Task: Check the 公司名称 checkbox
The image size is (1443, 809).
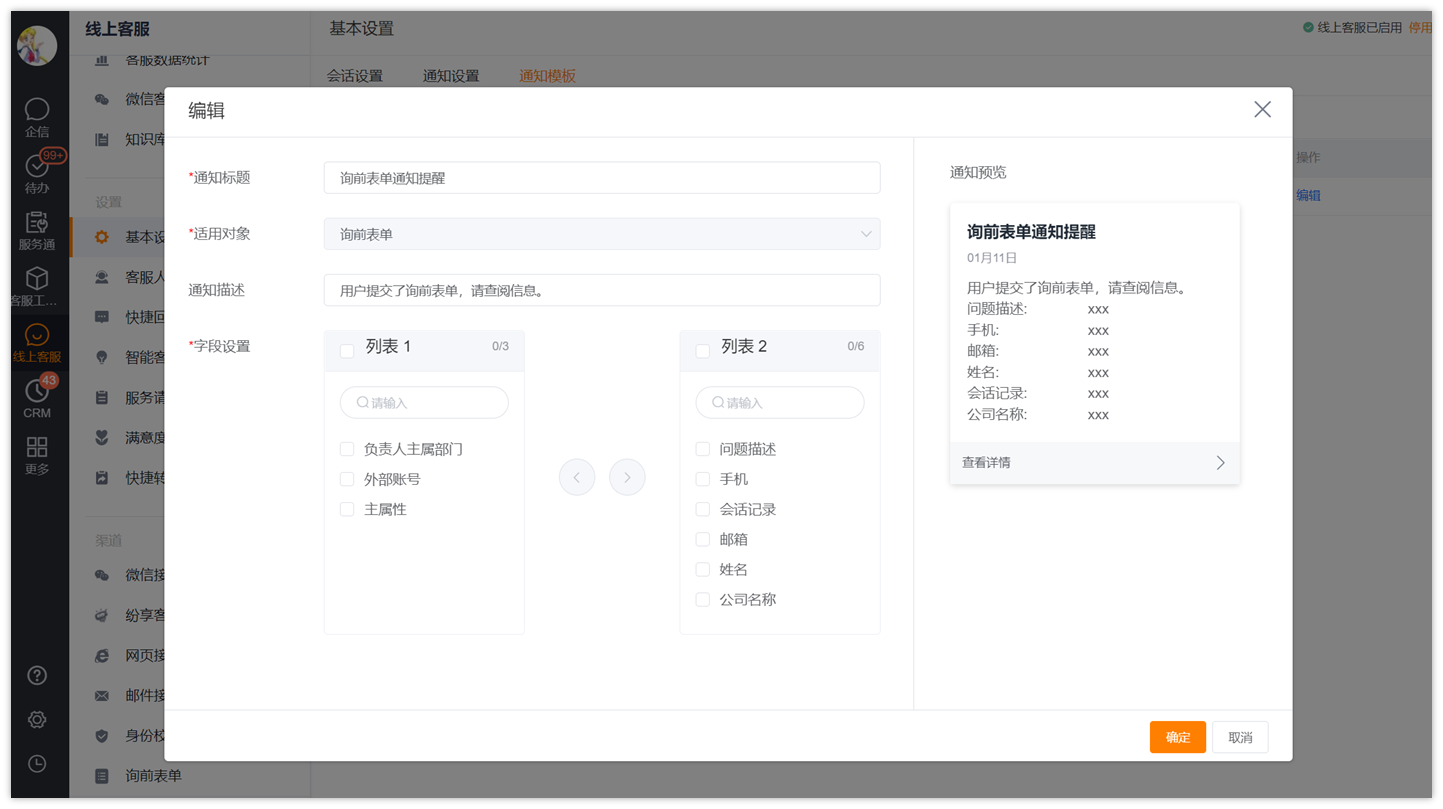Action: (x=703, y=600)
